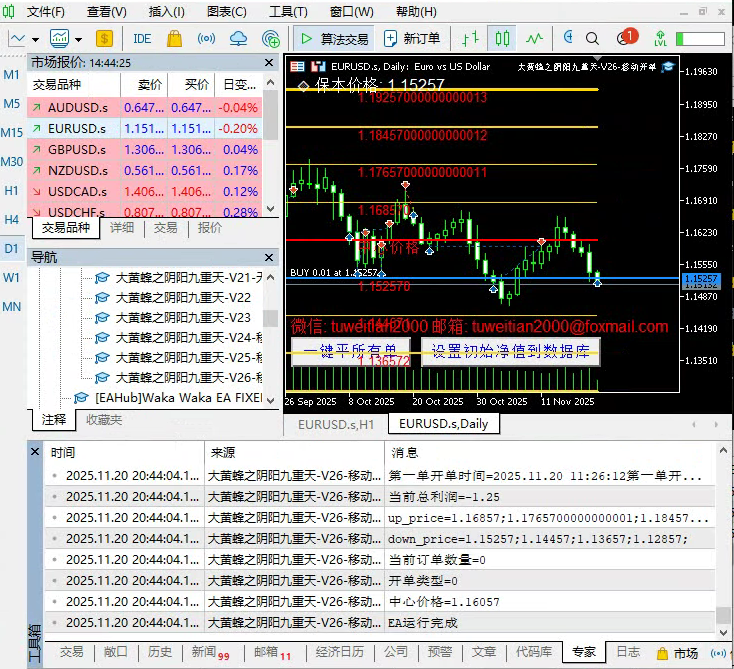
Task: Select the M15 timeframe
Action: 12,133
